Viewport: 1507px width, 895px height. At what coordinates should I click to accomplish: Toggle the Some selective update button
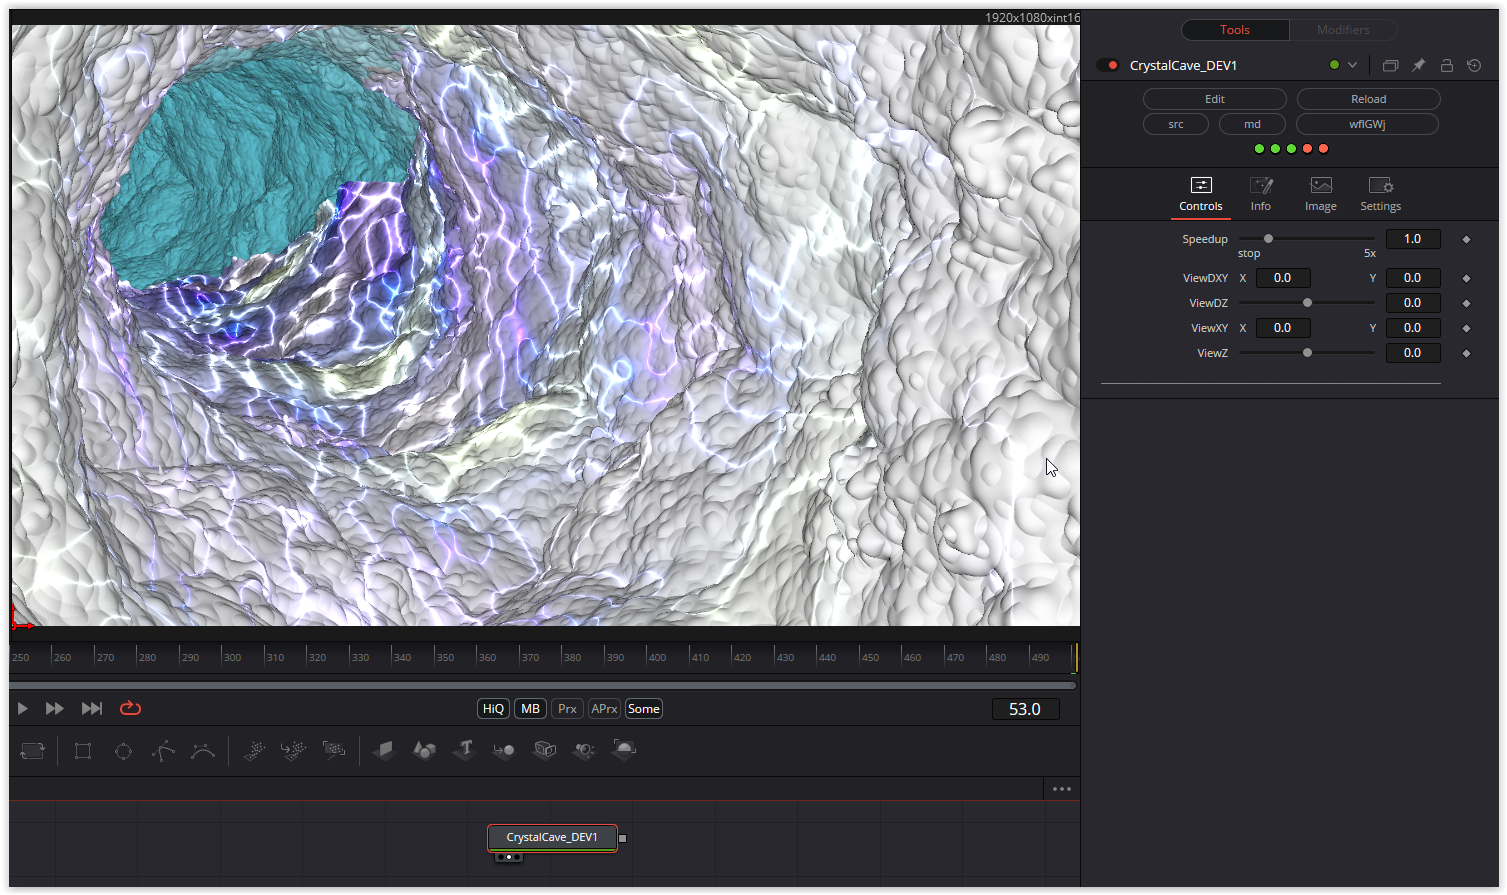click(643, 709)
